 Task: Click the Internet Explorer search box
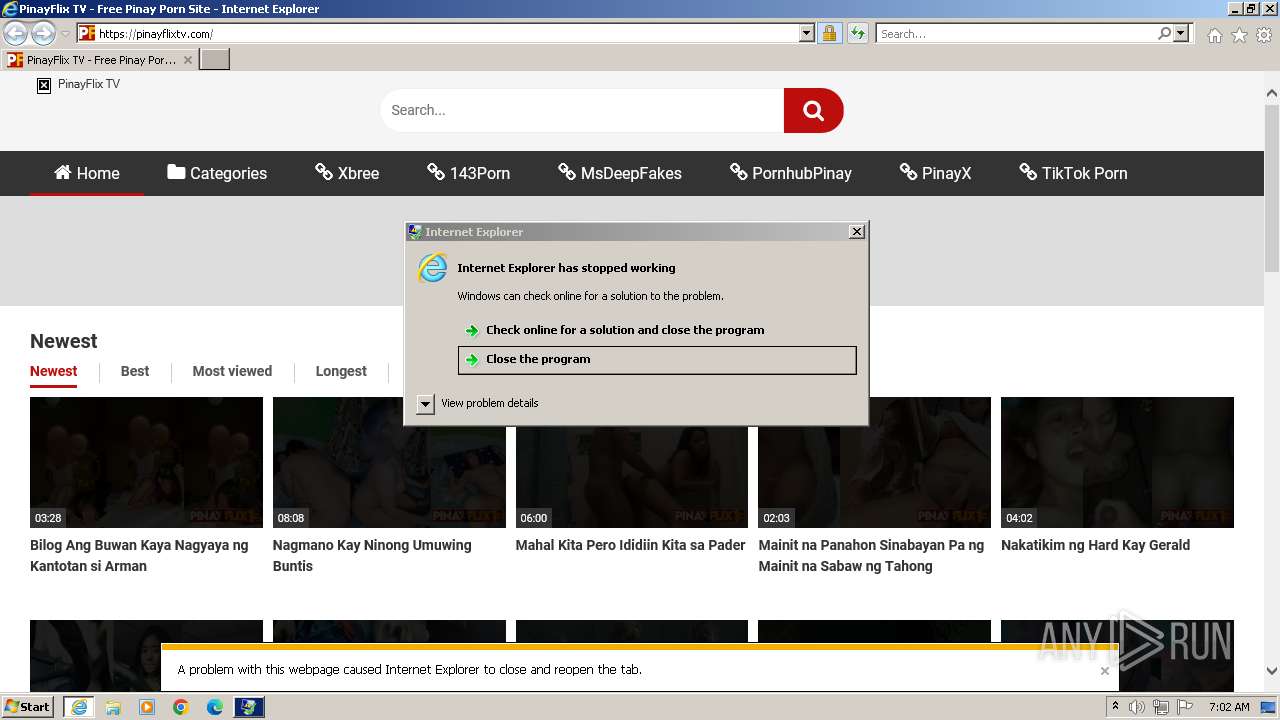tap(1016, 33)
